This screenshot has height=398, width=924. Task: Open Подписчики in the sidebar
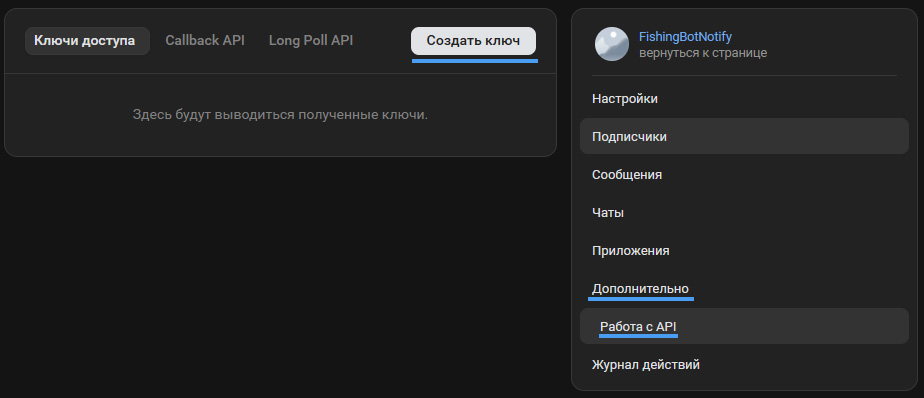point(744,136)
